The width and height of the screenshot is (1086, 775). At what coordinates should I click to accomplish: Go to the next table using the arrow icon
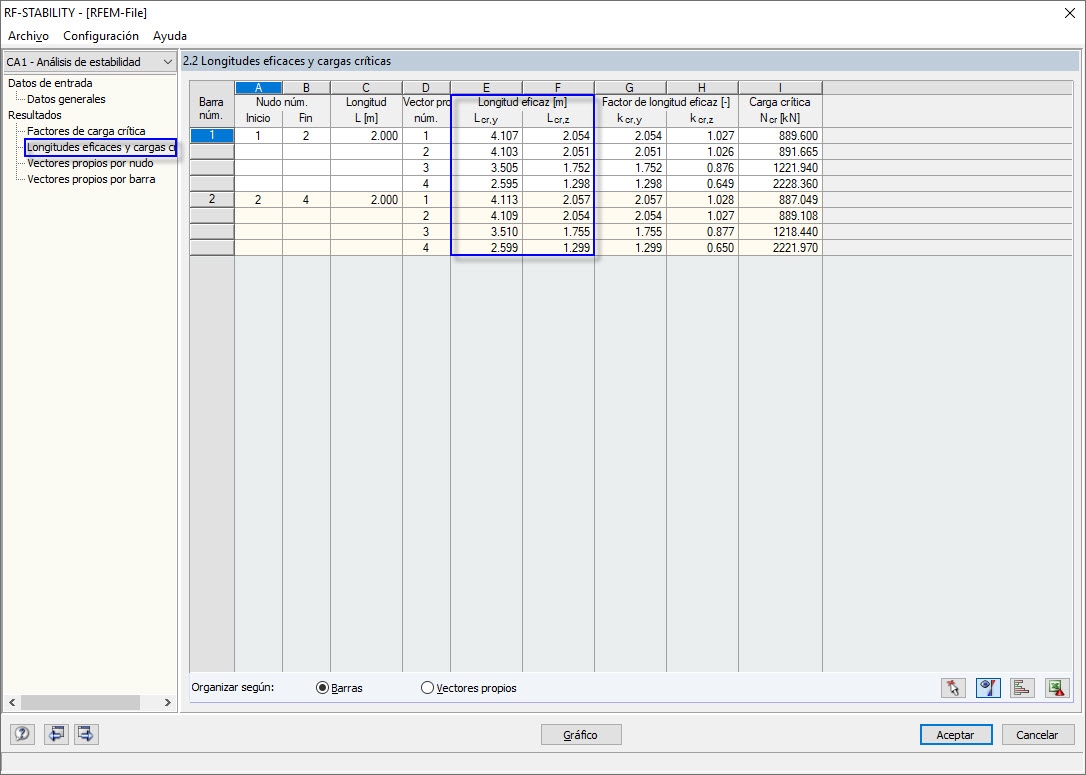tap(85, 734)
